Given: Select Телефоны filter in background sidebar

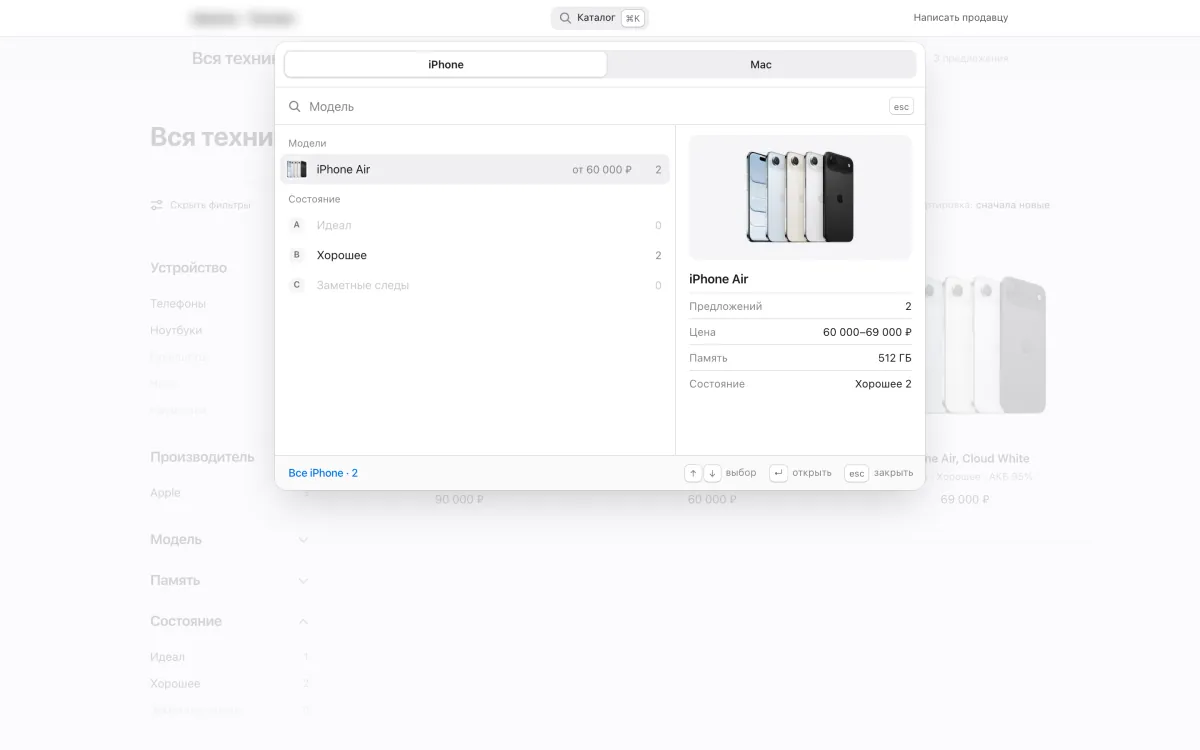Looking at the screenshot, I should (x=178, y=303).
